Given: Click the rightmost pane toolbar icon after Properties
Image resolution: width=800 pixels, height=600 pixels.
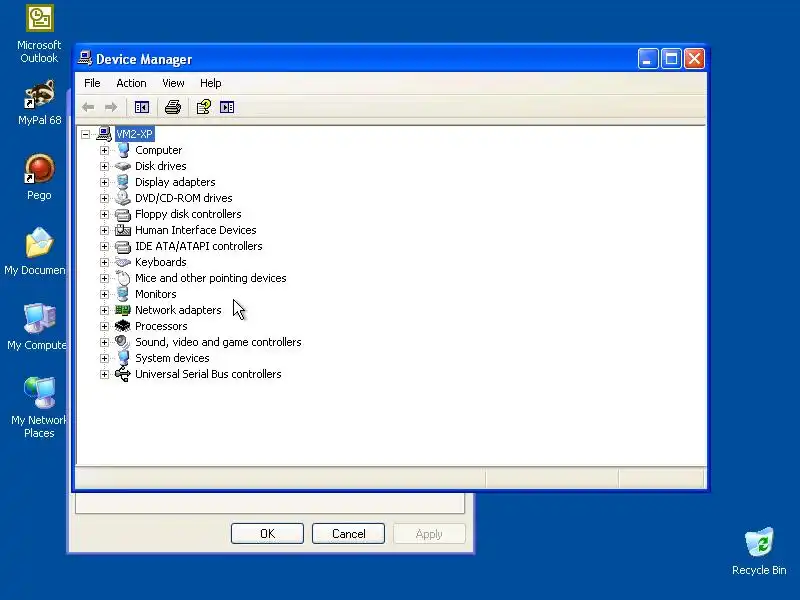Looking at the screenshot, I should pos(227,107).
